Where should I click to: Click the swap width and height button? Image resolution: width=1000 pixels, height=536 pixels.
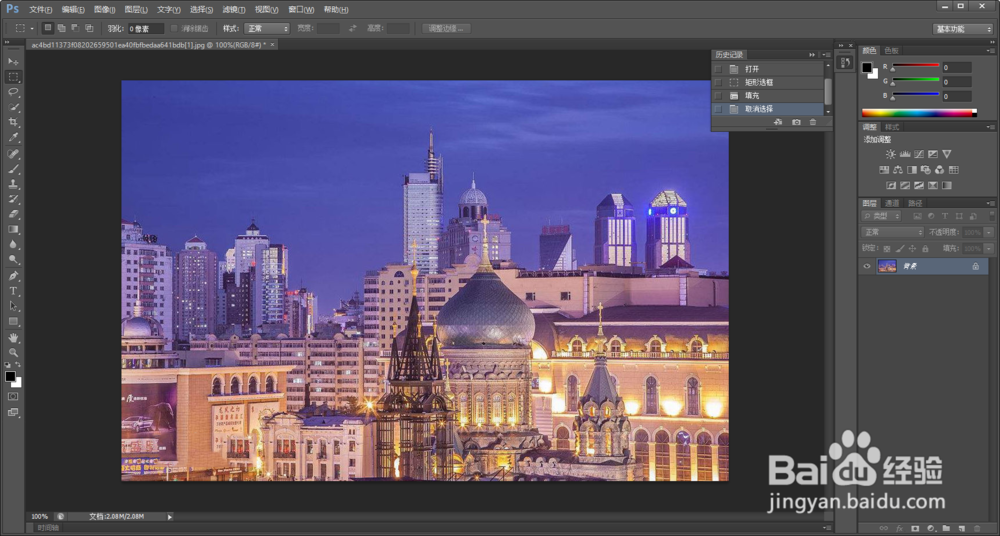click(353, 29)
